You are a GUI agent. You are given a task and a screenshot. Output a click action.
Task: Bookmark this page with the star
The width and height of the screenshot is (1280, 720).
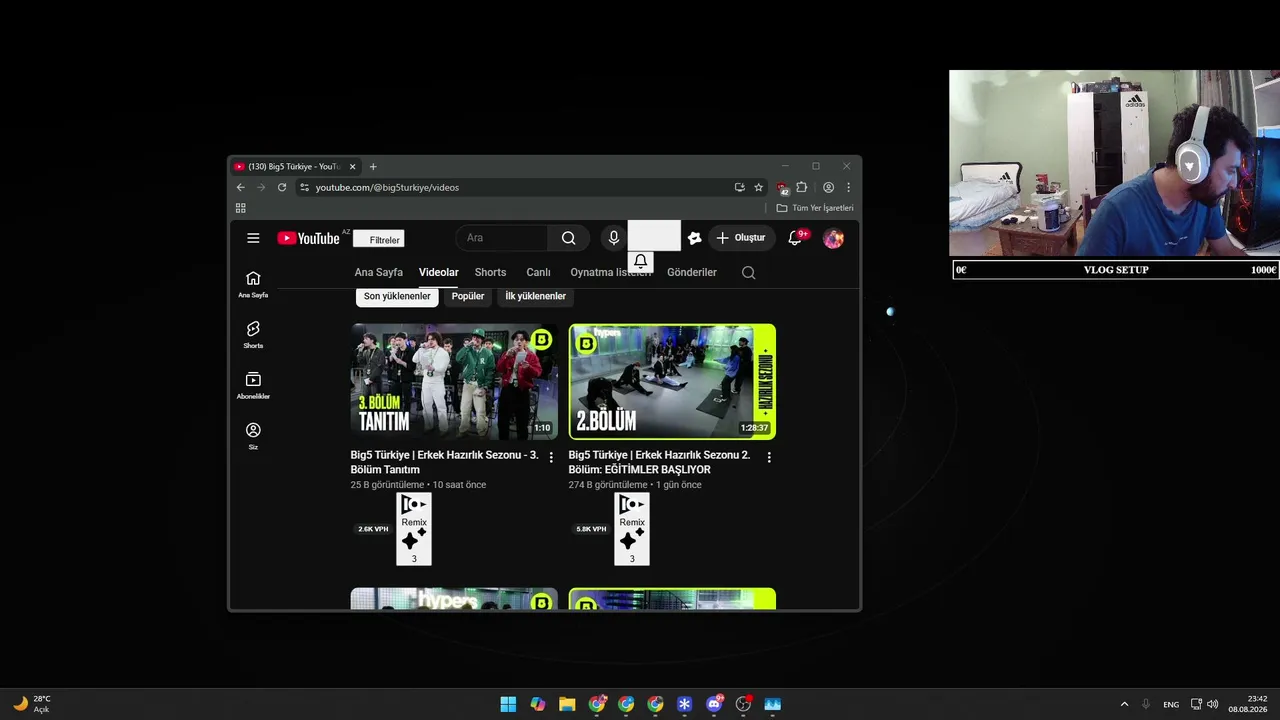[x=759, y=187]
